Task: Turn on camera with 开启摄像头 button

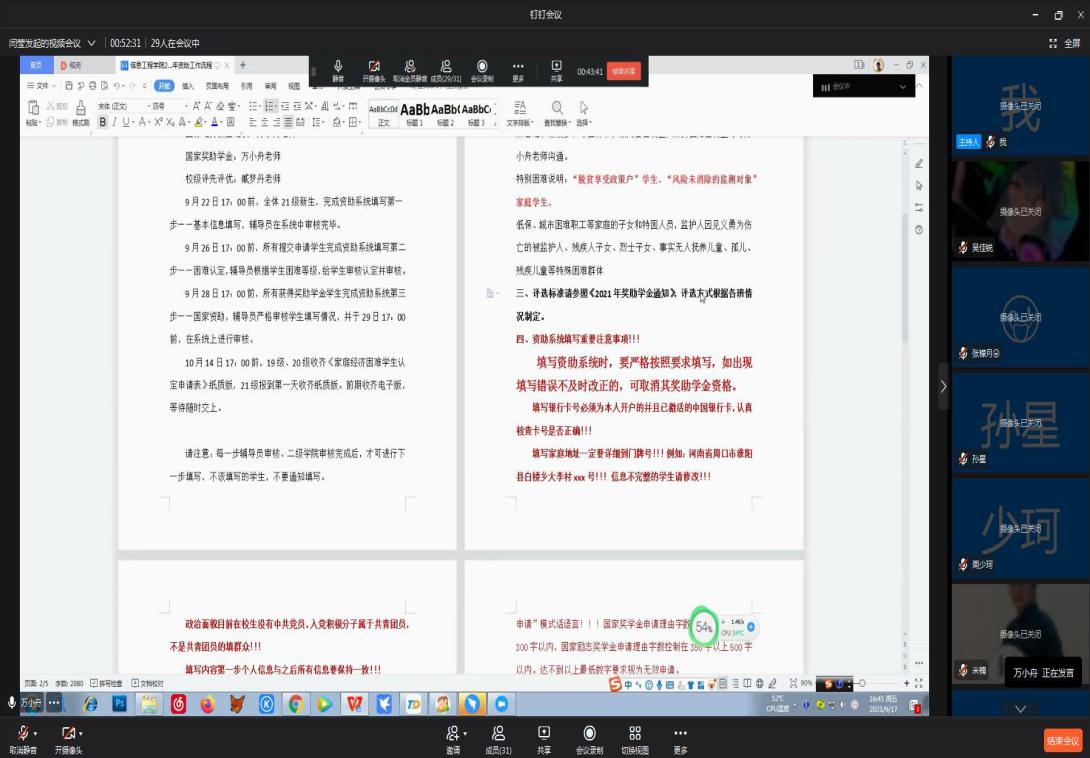Action: (x=67, y=735)
